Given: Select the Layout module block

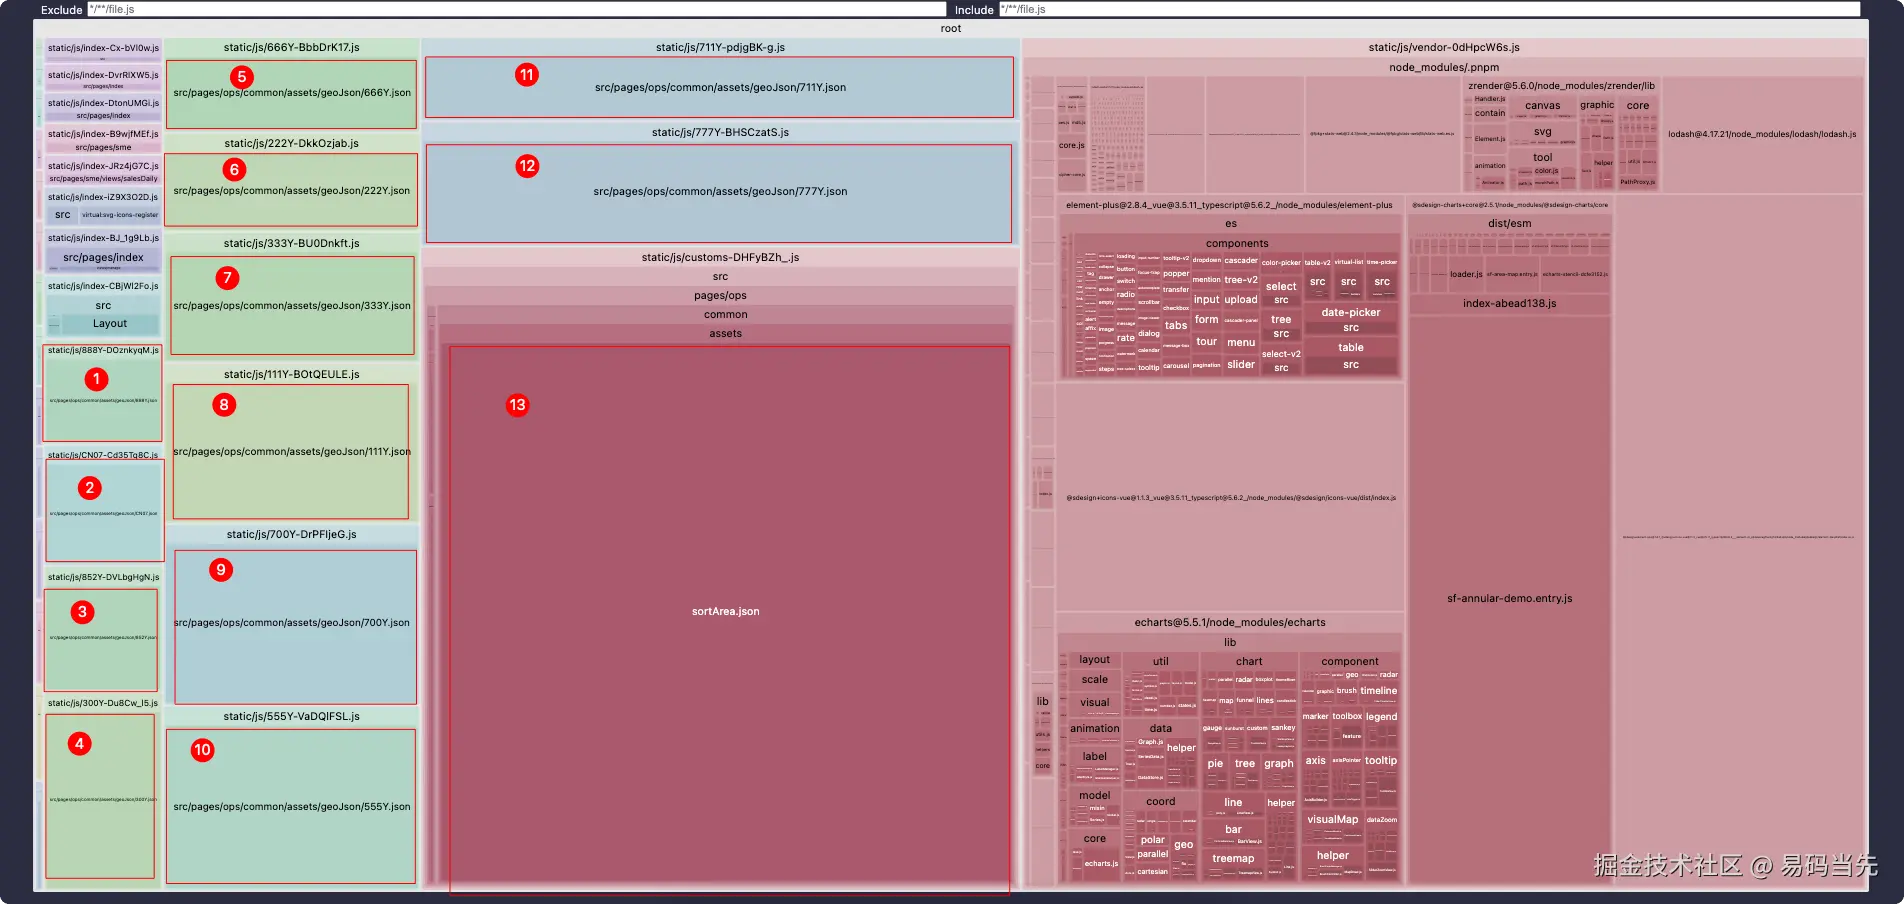Looking at the screenshot, I should (x=110, y=323).
